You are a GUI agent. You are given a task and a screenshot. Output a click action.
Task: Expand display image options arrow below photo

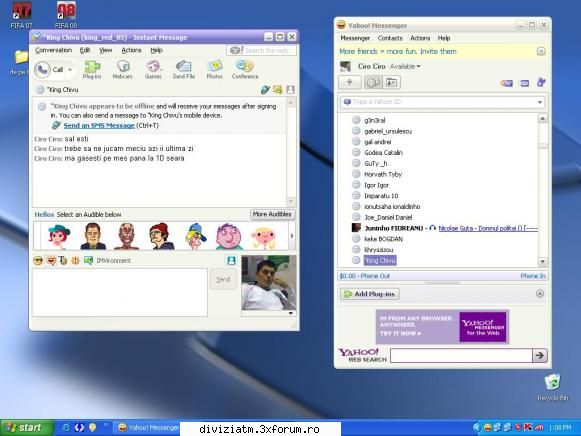click(291, 313)
